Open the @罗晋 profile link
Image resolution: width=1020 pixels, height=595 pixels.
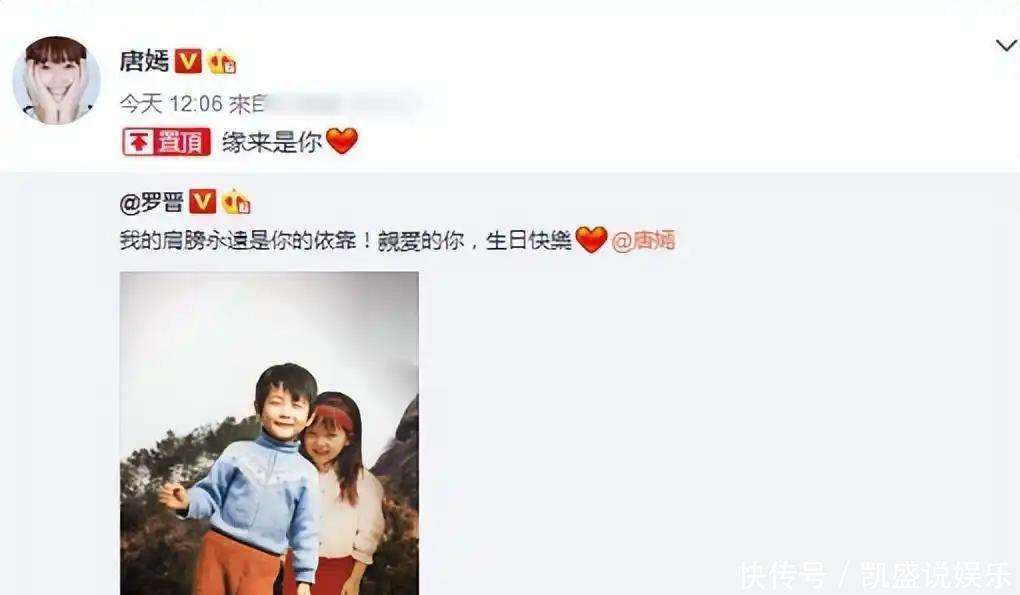point(152,203)
